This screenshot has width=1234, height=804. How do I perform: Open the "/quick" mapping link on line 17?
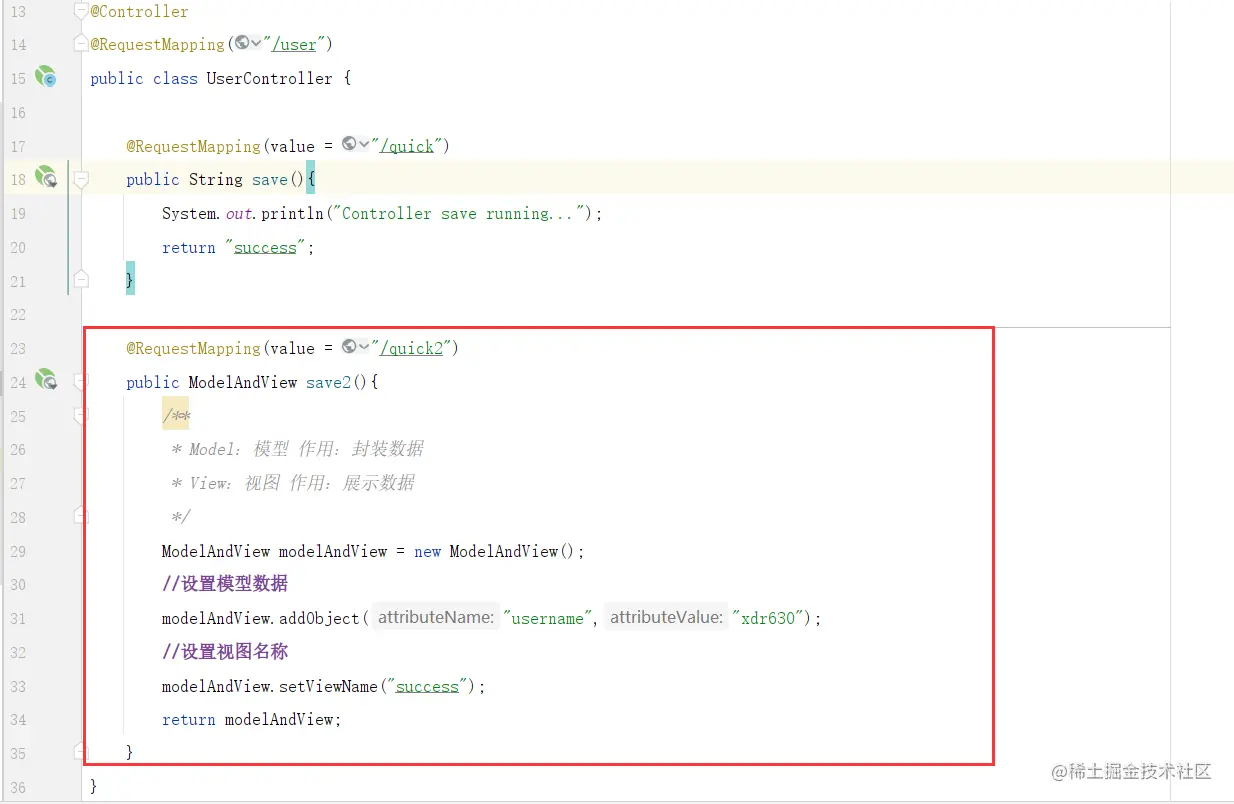(407, 146)
